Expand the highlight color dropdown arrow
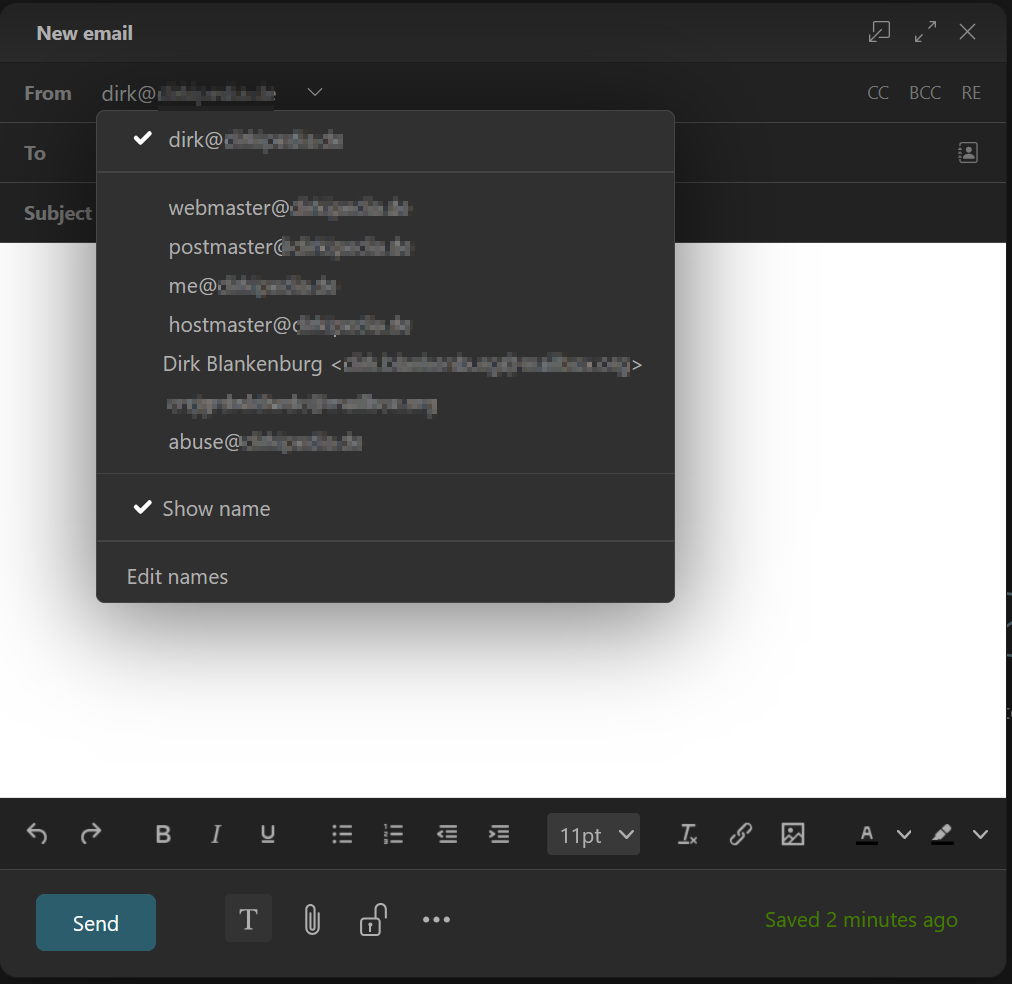 click(980, 834)
